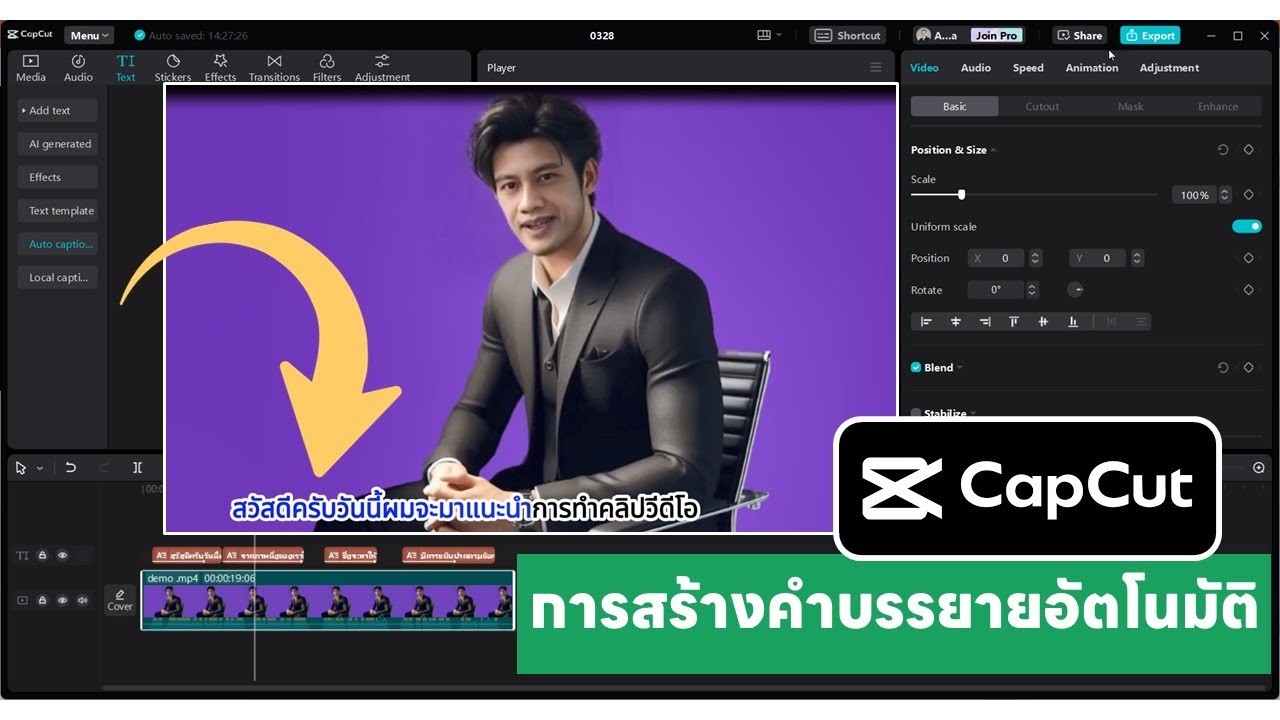Add keyframe for Scale

[1248, 195]
